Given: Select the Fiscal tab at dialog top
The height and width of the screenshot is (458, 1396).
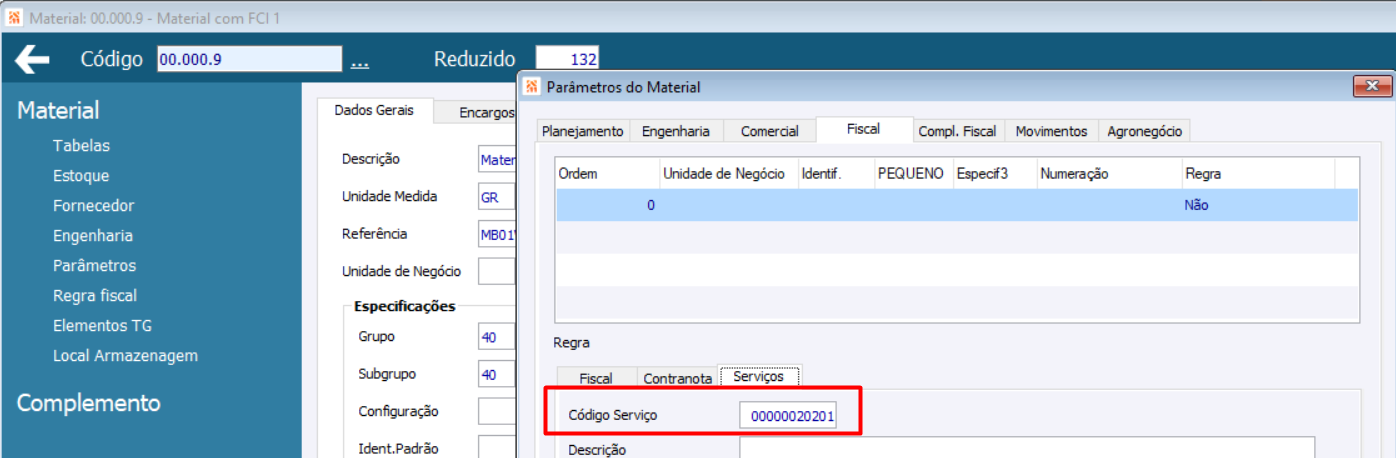Looking at the screenshot, I should coord(863,129).
